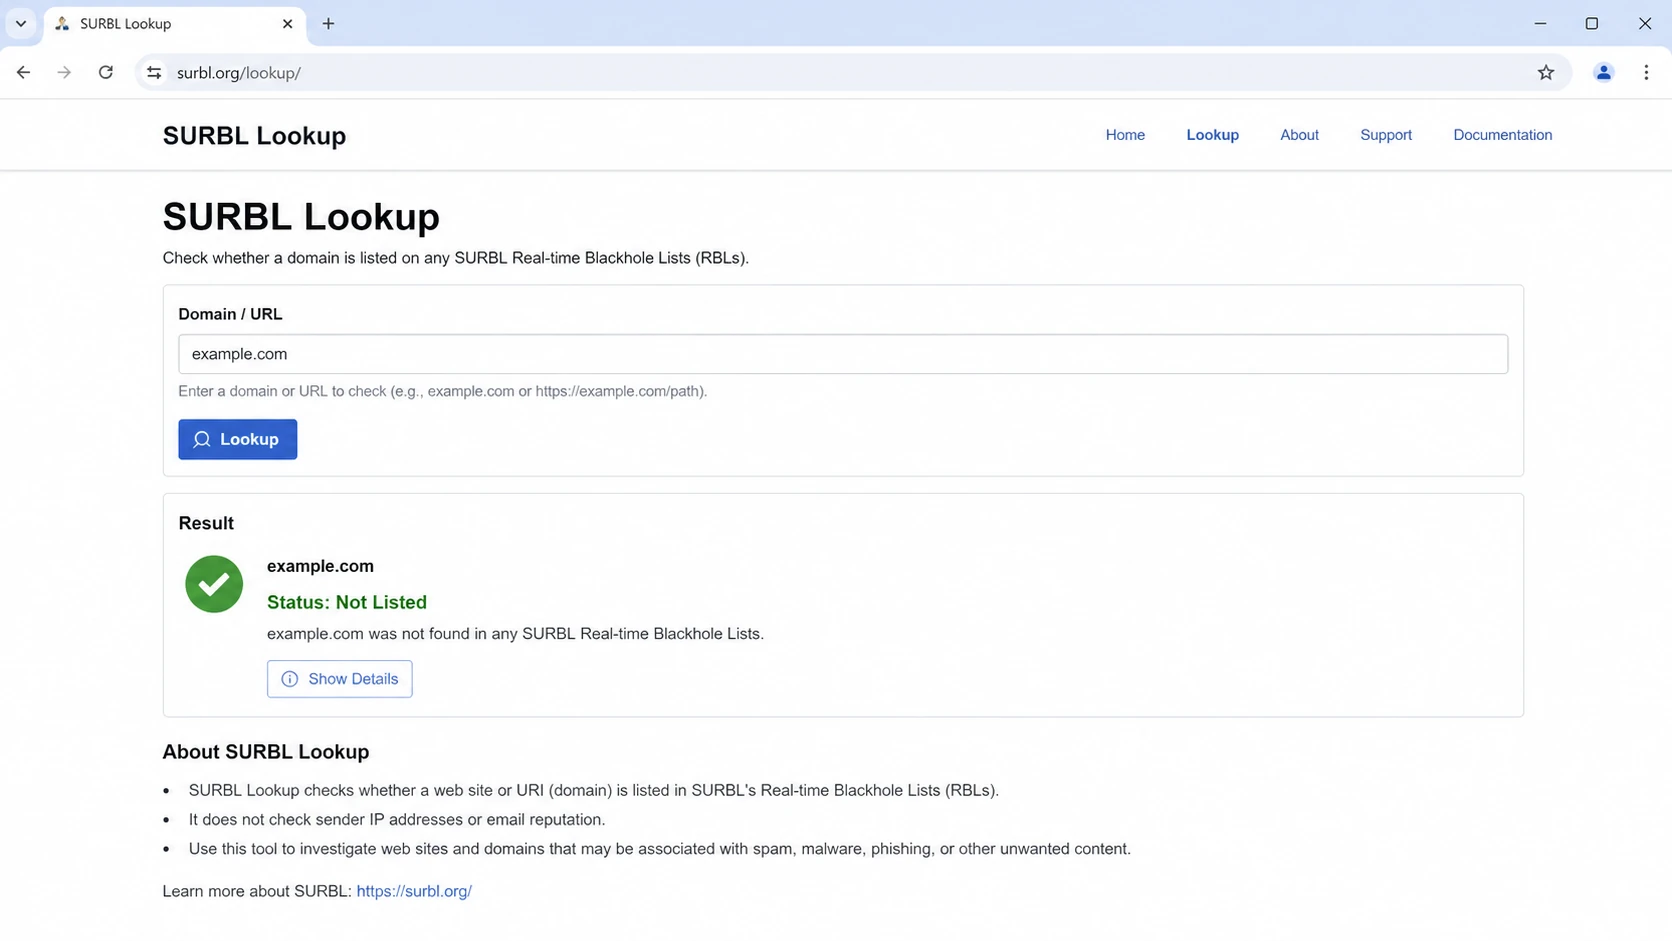The height and width of the screenshot is (941, 1672).
Task: Click the Domain / URL input field
Action: [843, 354]
